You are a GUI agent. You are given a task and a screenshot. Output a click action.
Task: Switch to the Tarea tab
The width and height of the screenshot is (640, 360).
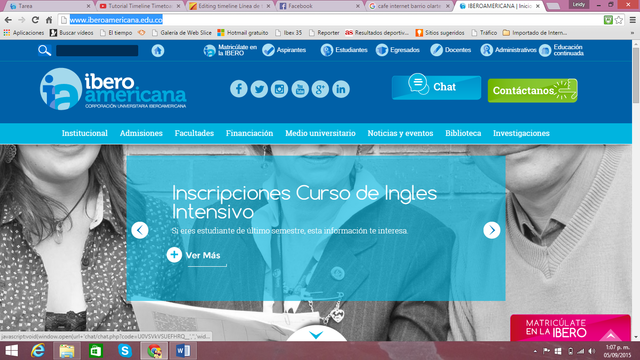click(49, 6)
